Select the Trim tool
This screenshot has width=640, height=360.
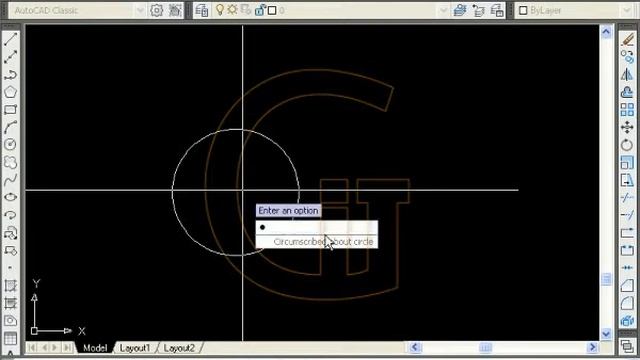tap(627, 197)
